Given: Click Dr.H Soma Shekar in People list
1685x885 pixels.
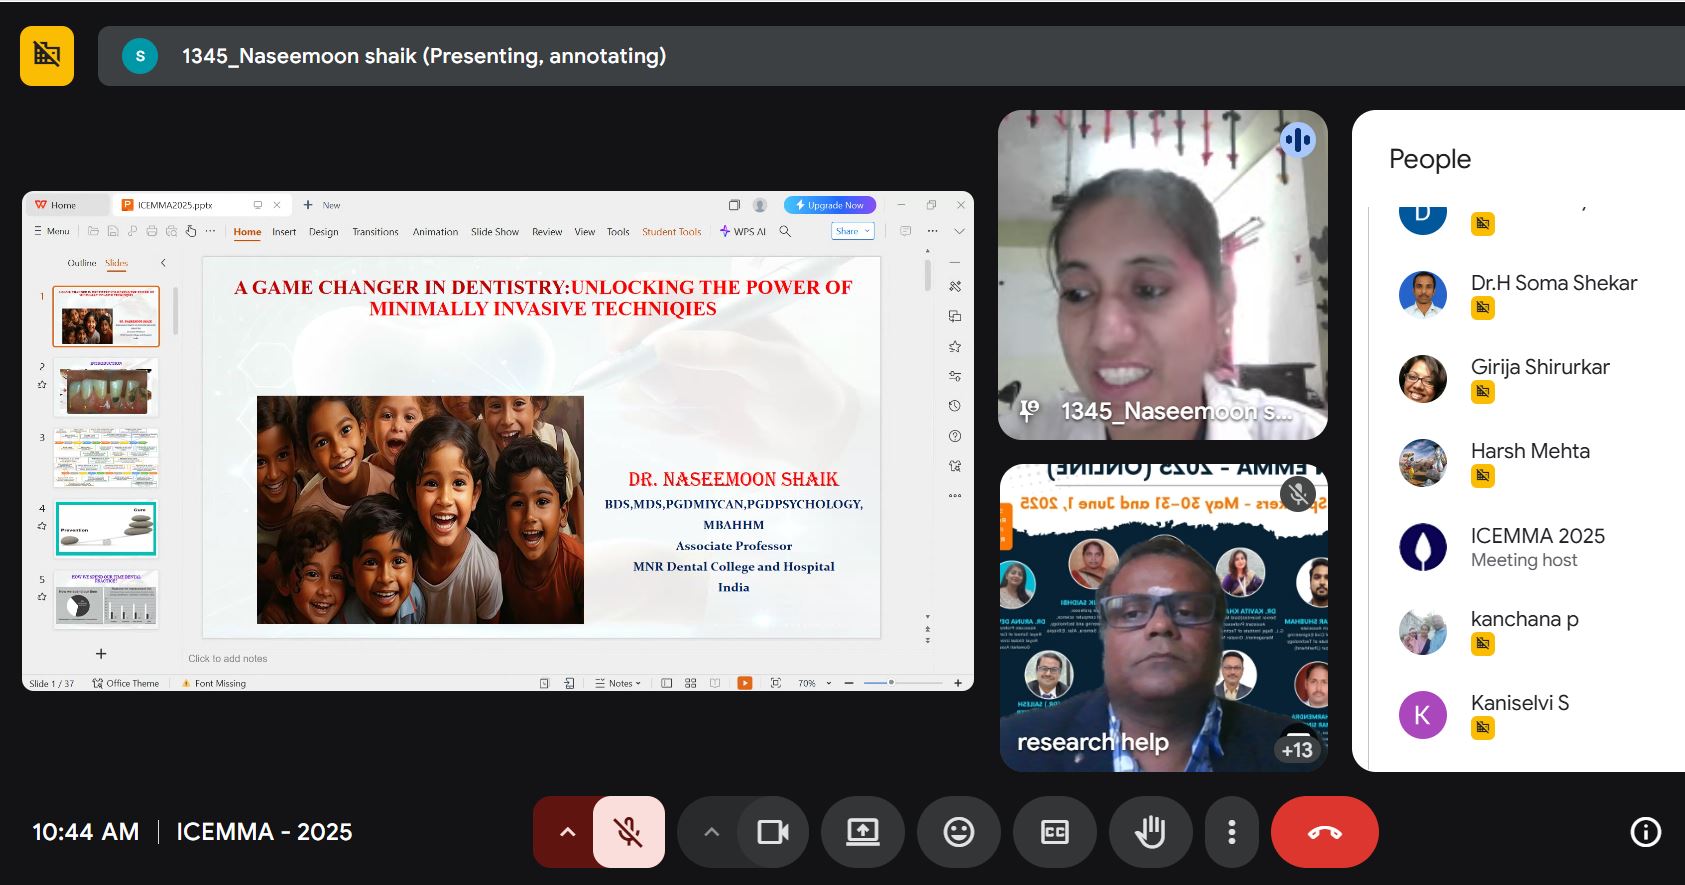Looking at the screenshot, I should [x=1553, y=283].
